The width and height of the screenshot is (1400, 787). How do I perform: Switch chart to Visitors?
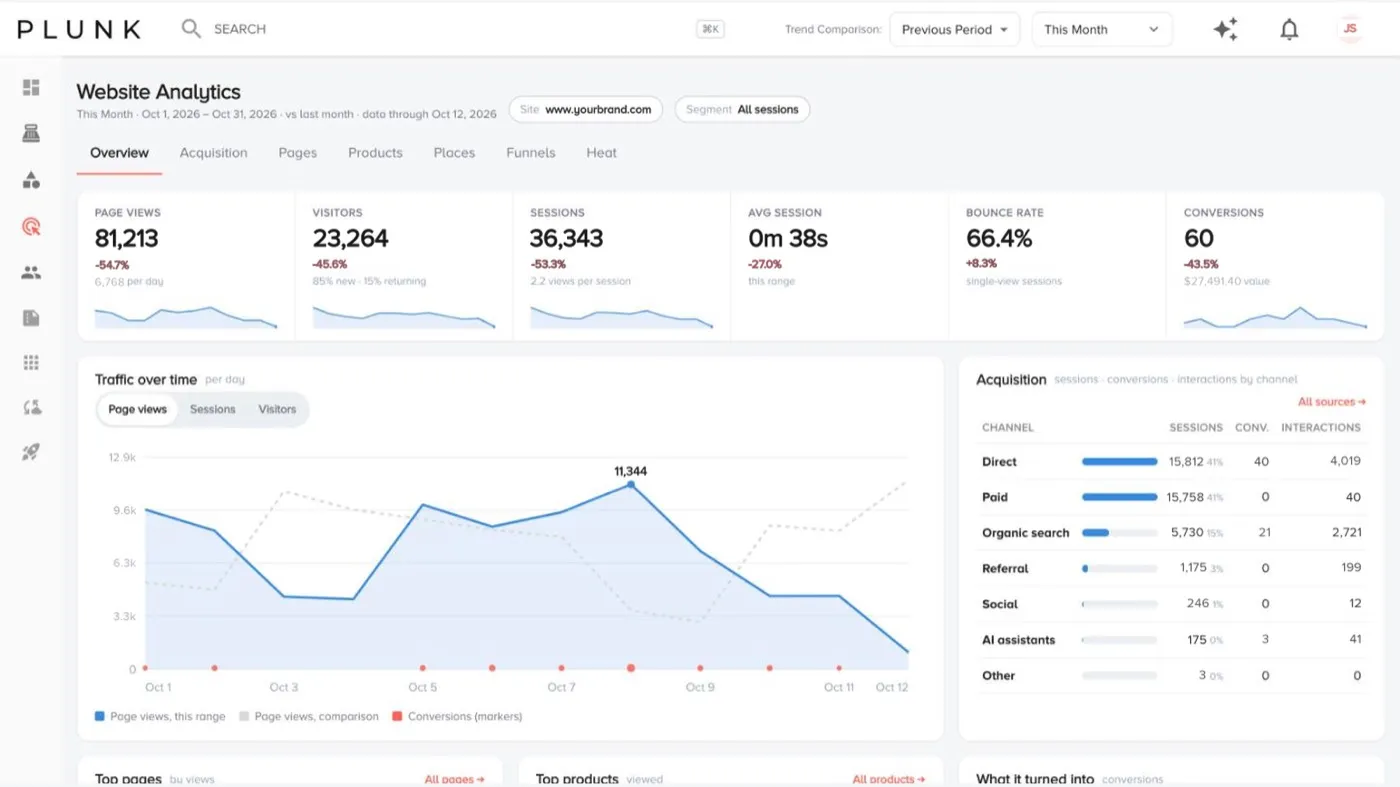(277, 410)
